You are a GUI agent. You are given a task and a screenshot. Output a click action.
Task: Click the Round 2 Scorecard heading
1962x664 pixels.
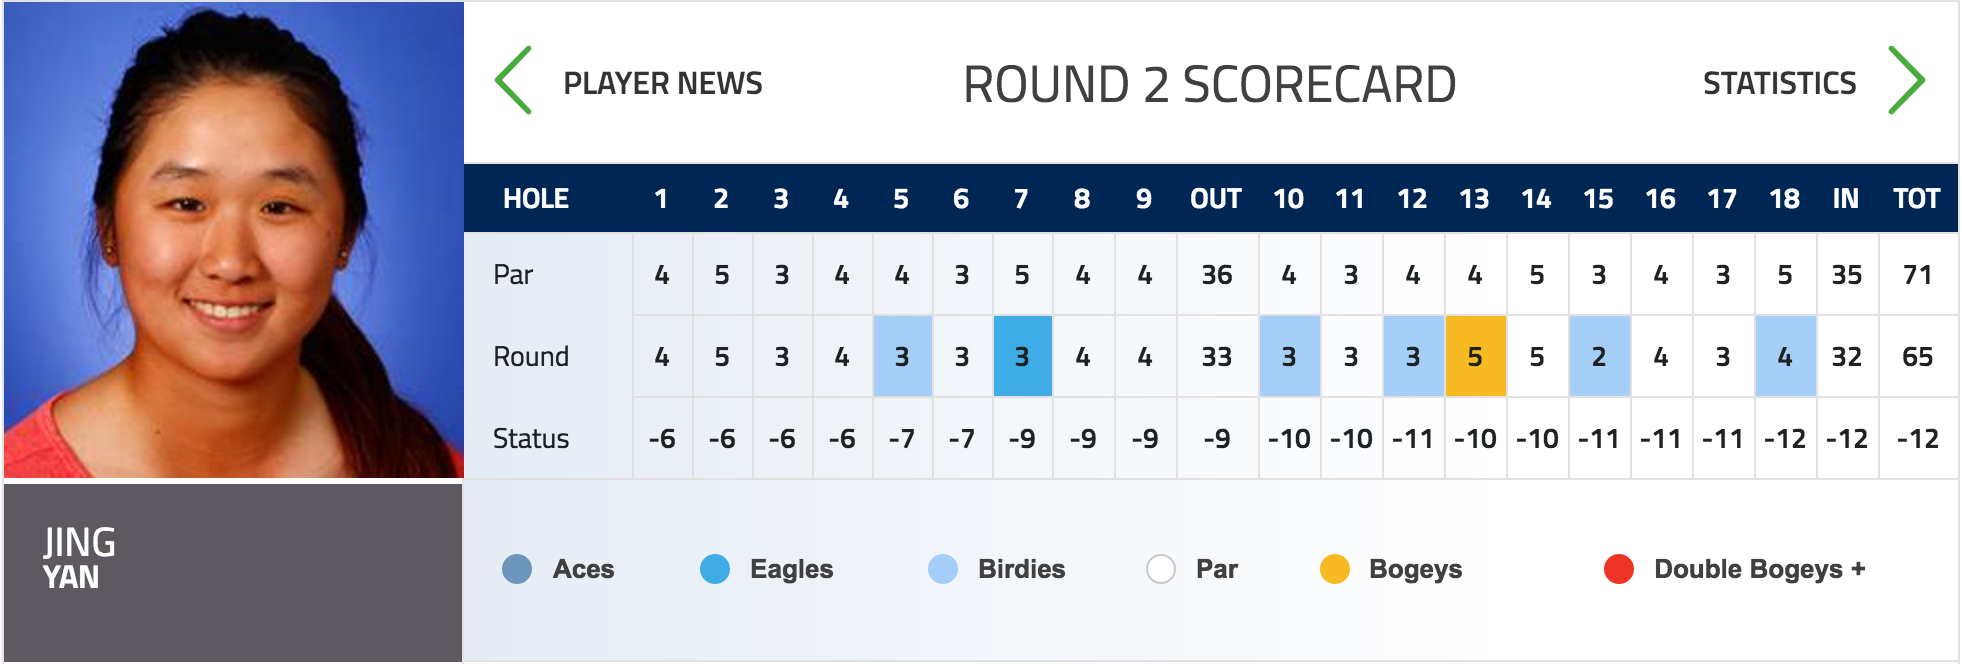1209,84
